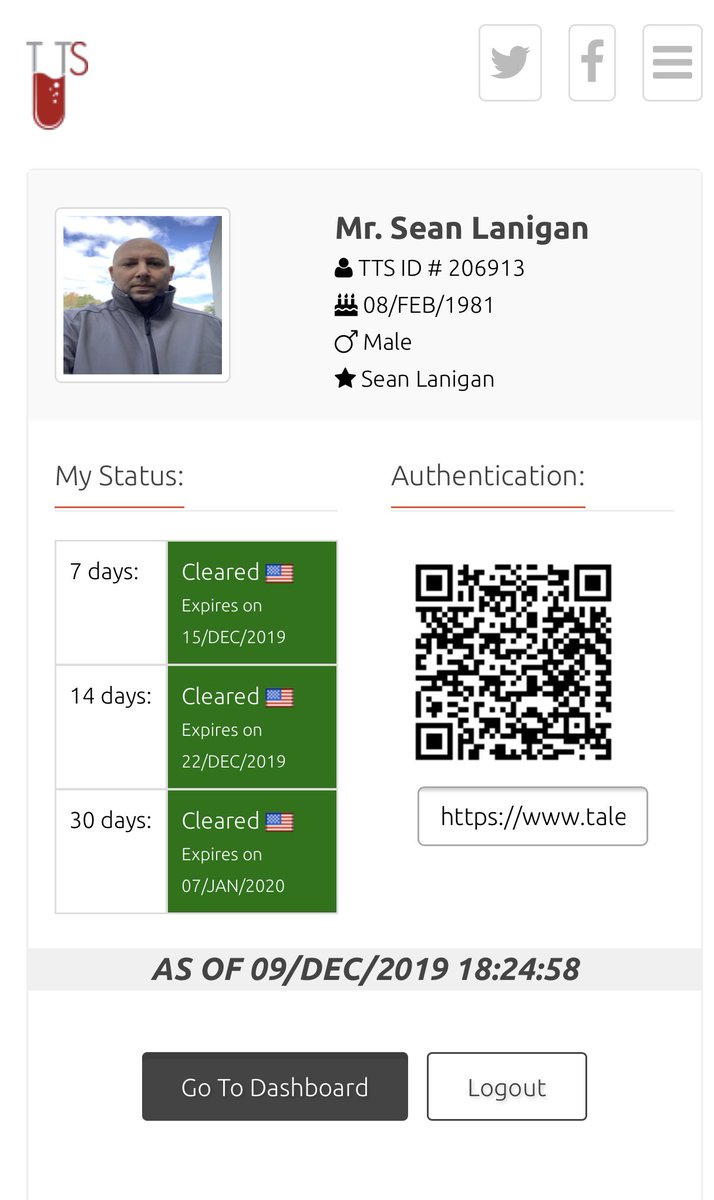
Task: Click the US flag in 14 days row
Action: (x=280, y=697)
